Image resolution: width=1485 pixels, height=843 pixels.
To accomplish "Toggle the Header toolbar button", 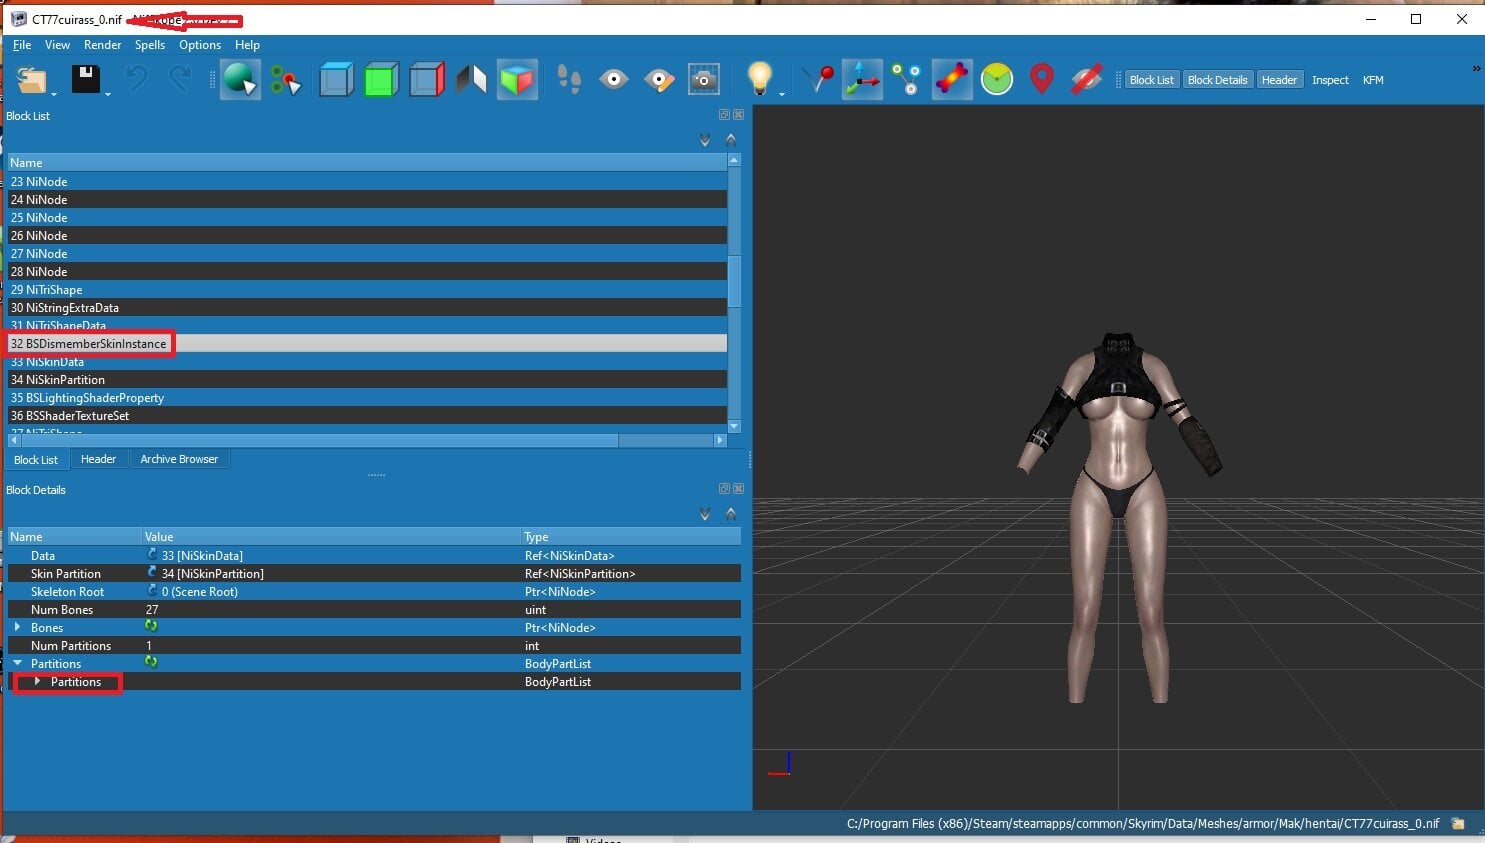I will pyautogui.click(x=1279, y=80).
